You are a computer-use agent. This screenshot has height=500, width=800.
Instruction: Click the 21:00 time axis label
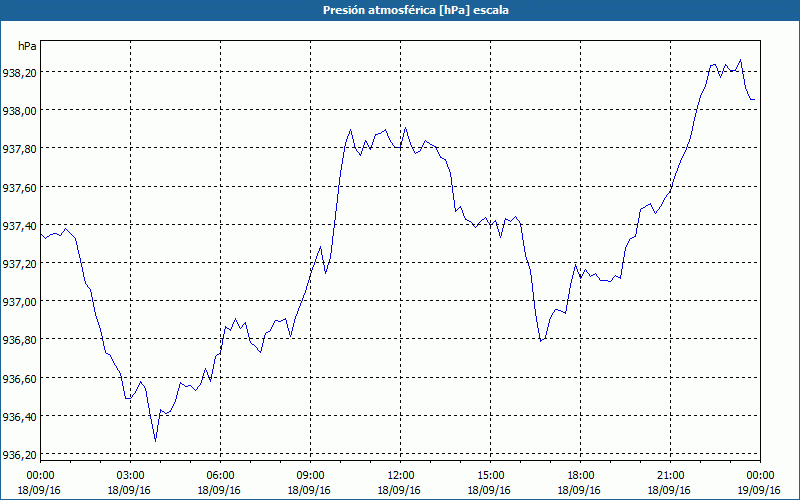tap(670, 476)
